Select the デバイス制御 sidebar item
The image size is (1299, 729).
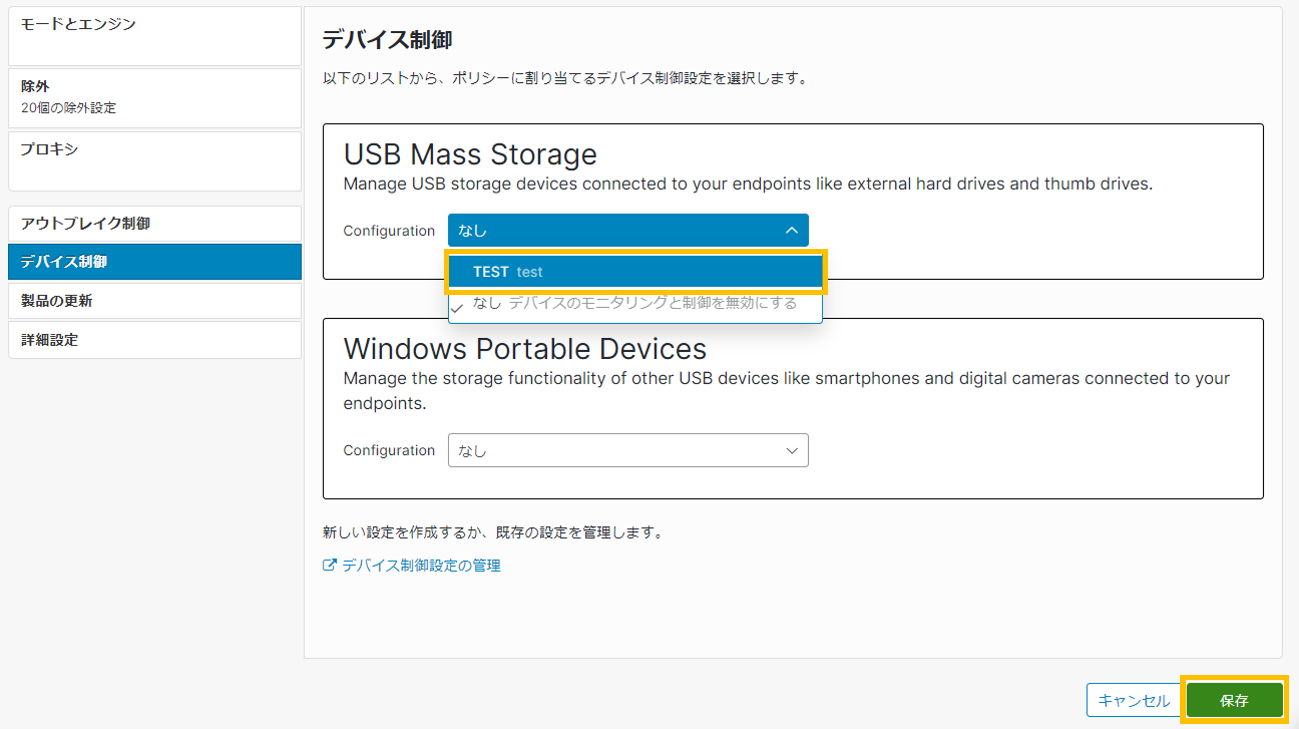point(154,262)
